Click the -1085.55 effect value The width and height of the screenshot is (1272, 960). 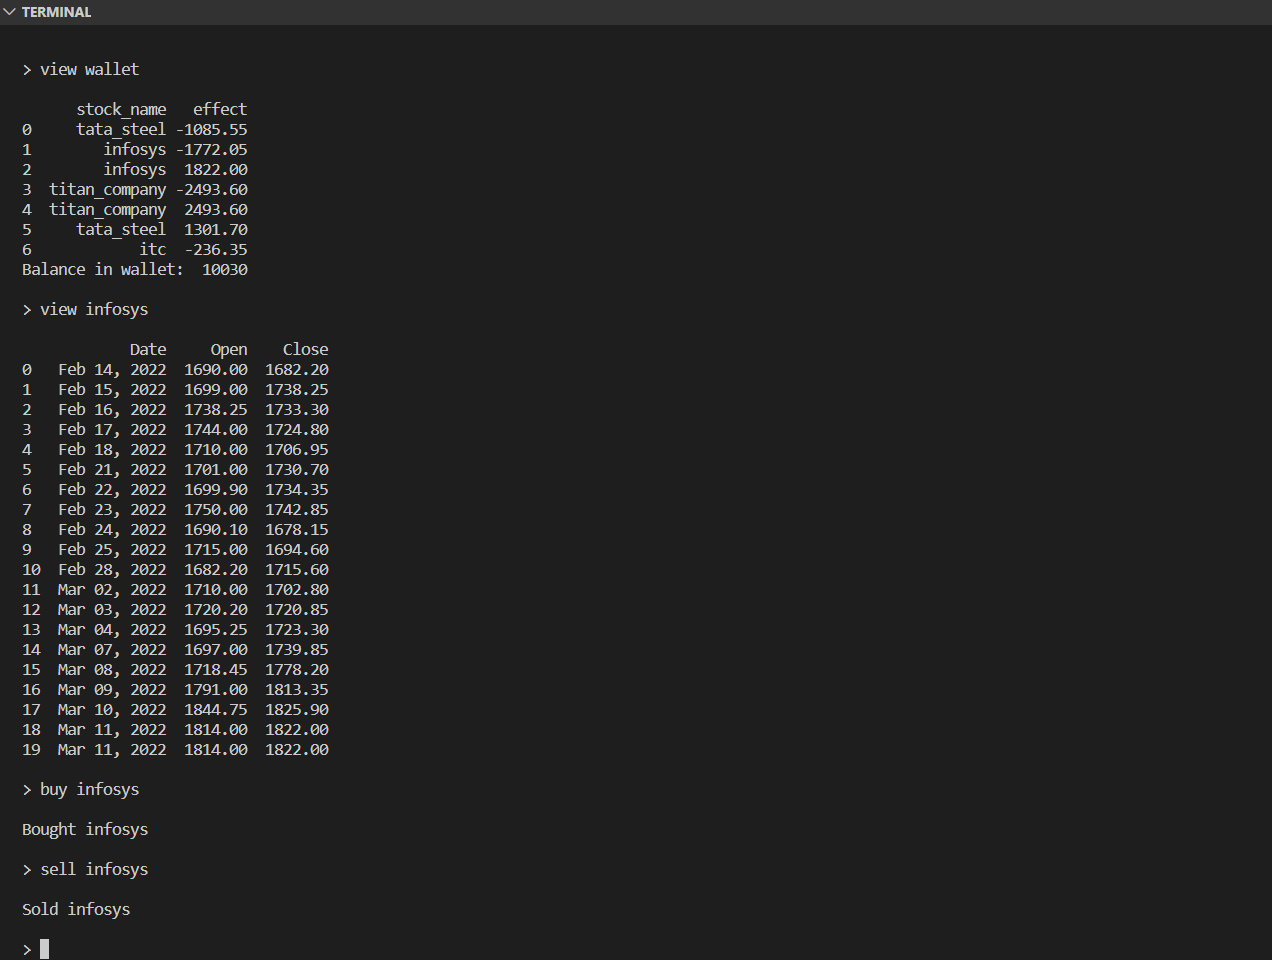(212, 129)
